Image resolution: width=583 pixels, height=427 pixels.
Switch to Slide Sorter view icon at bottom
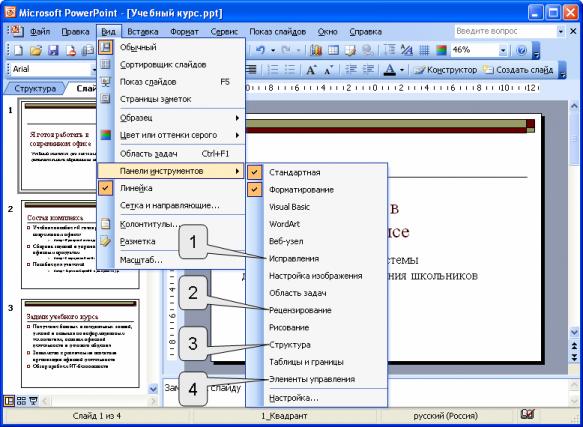22,401
